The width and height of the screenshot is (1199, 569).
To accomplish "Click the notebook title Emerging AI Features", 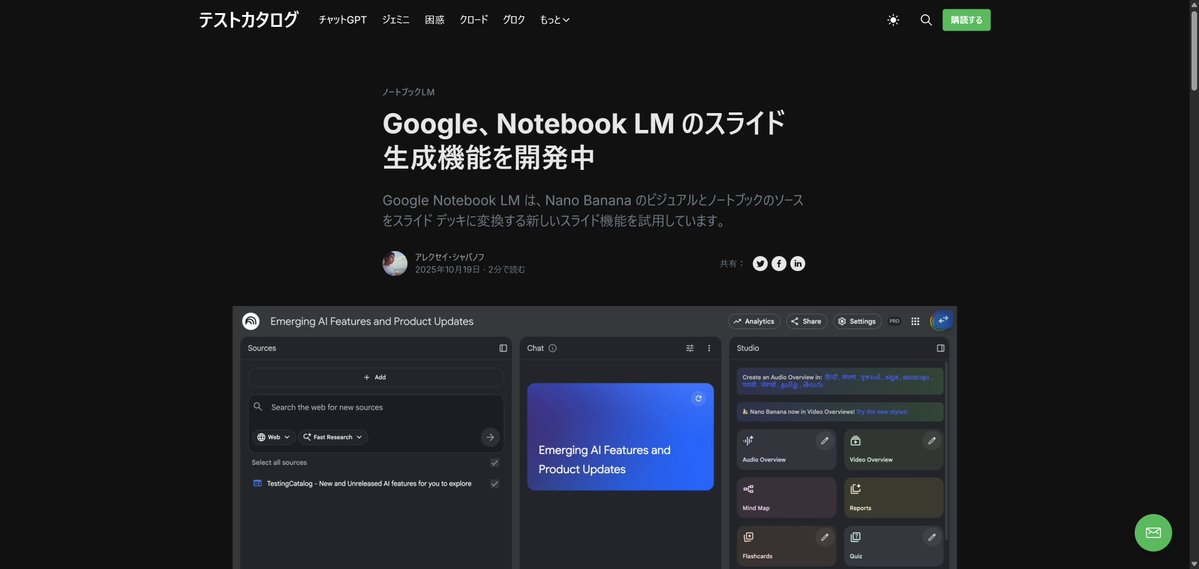I will point(372,321).
